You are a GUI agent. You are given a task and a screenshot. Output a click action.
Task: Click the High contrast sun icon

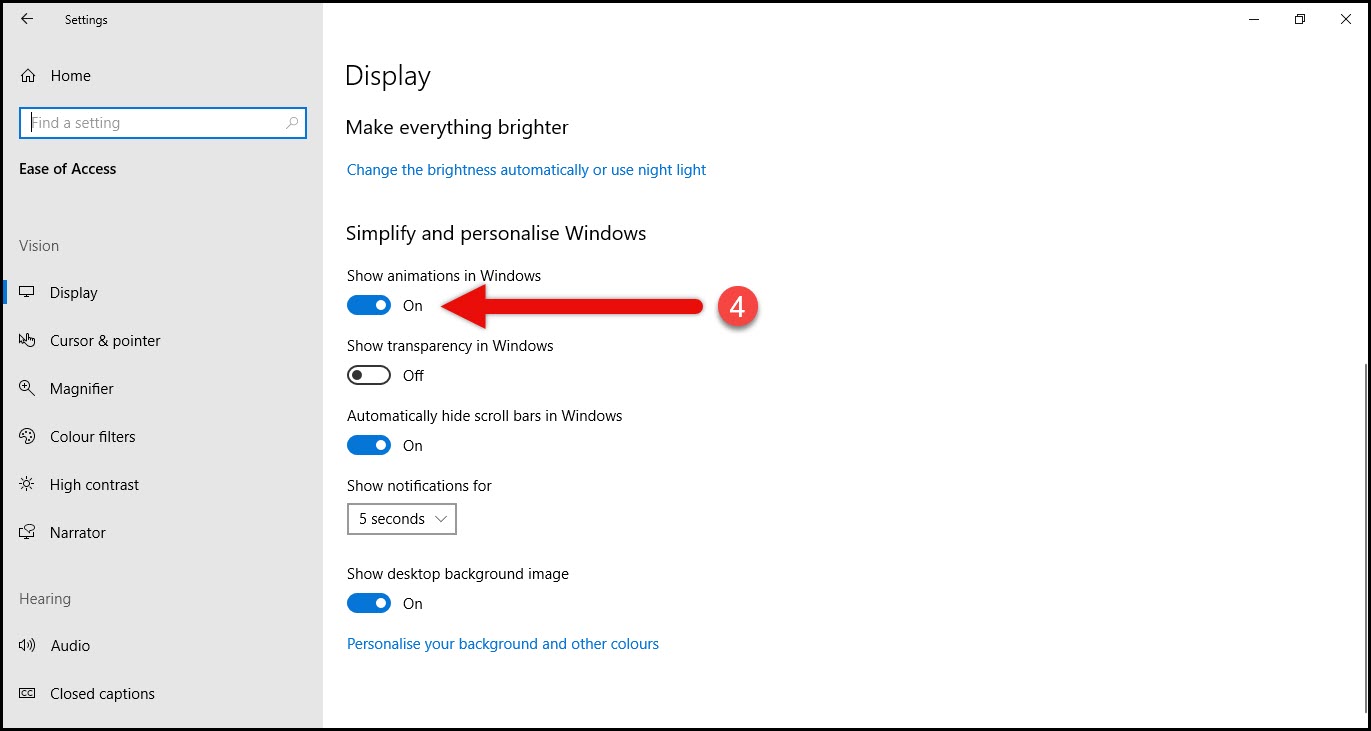[x=28, y=485]
